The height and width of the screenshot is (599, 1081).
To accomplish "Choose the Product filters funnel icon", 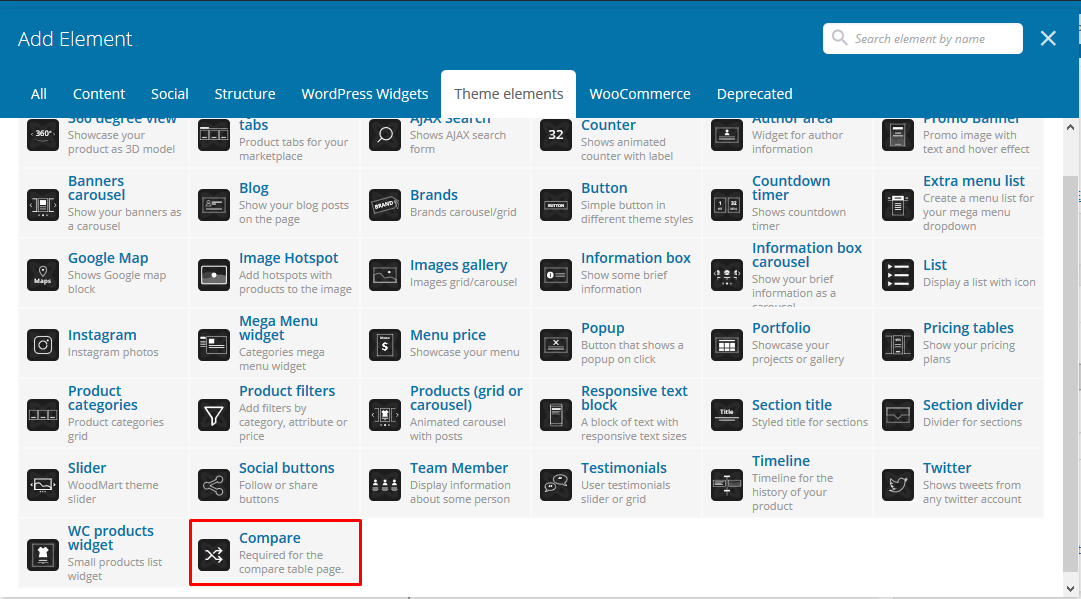I will (214, 414).
